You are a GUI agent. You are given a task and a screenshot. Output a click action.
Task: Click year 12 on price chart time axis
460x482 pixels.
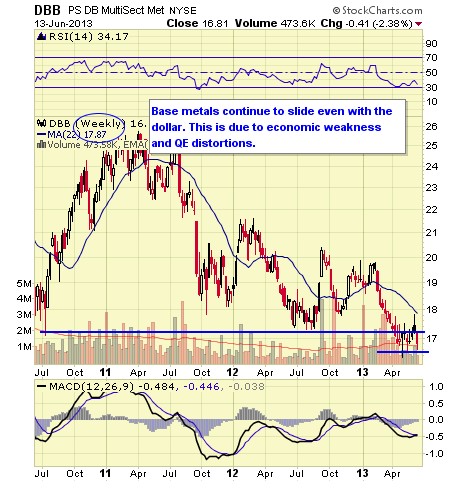coord(232,372)
